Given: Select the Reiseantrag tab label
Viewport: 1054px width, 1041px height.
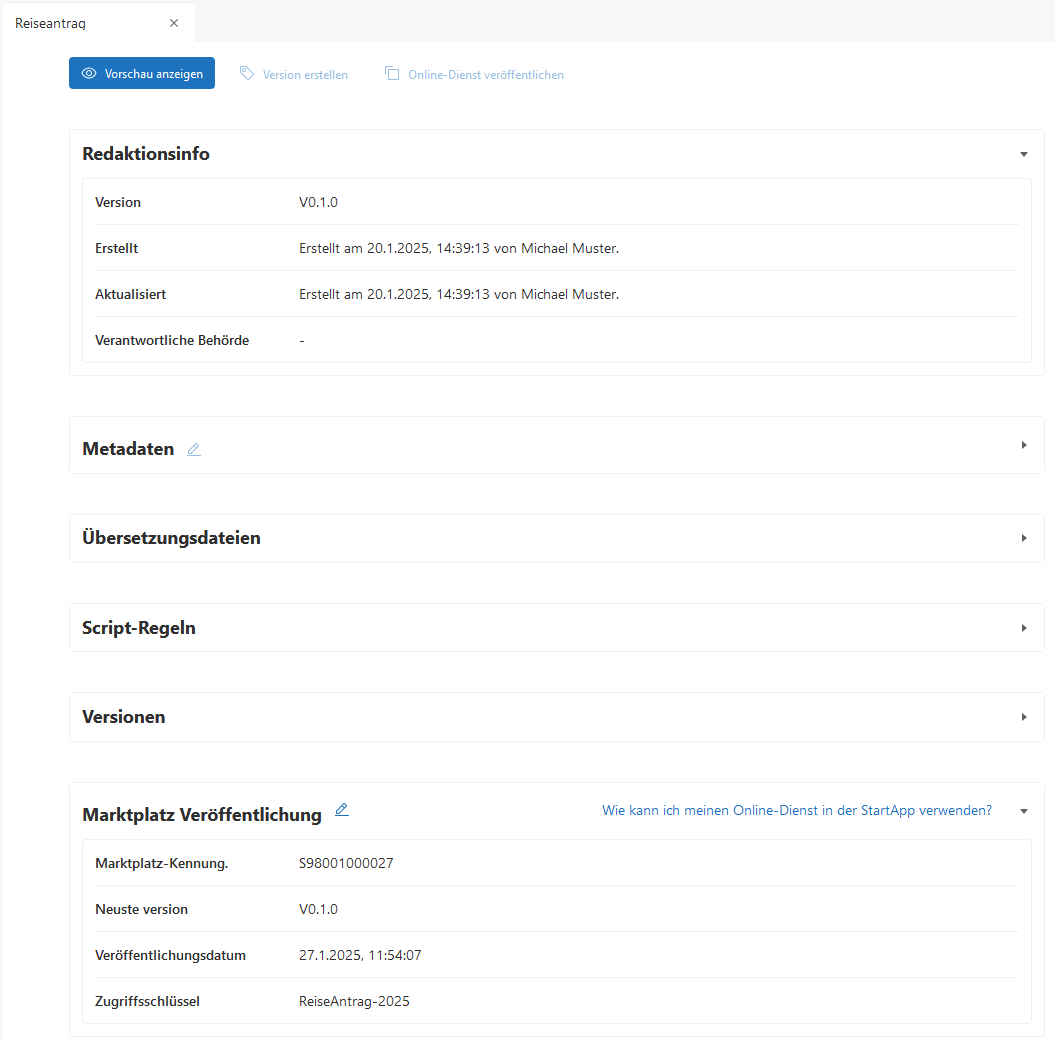Looking at the screenshot, I should coord(50,23).
